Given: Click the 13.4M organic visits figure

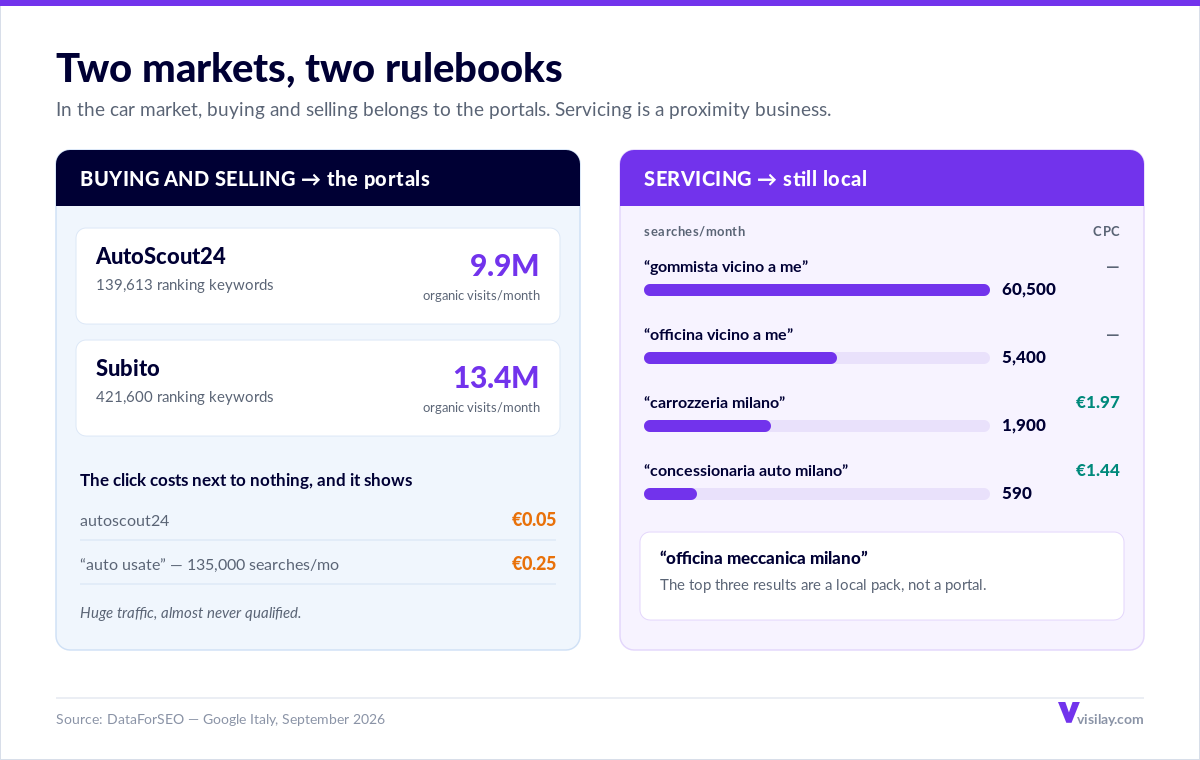Looking at the screenshot, I should pyautogui.click(x=496, y=377).
